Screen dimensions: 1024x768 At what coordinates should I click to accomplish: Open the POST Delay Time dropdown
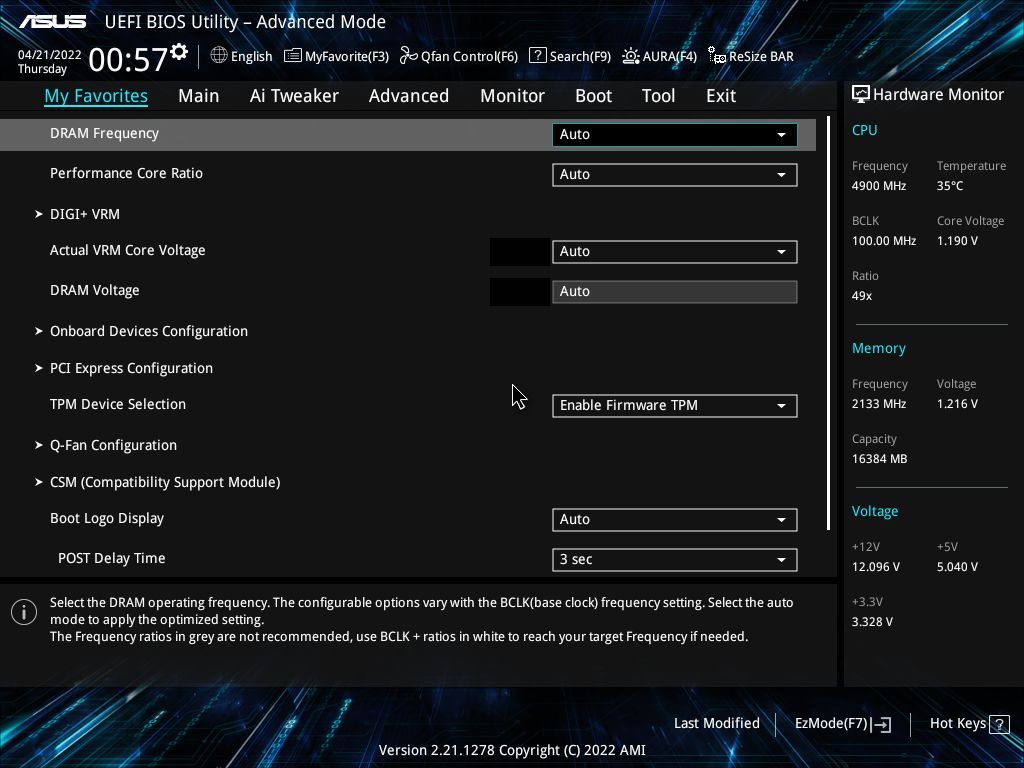(x=675, y=560)
